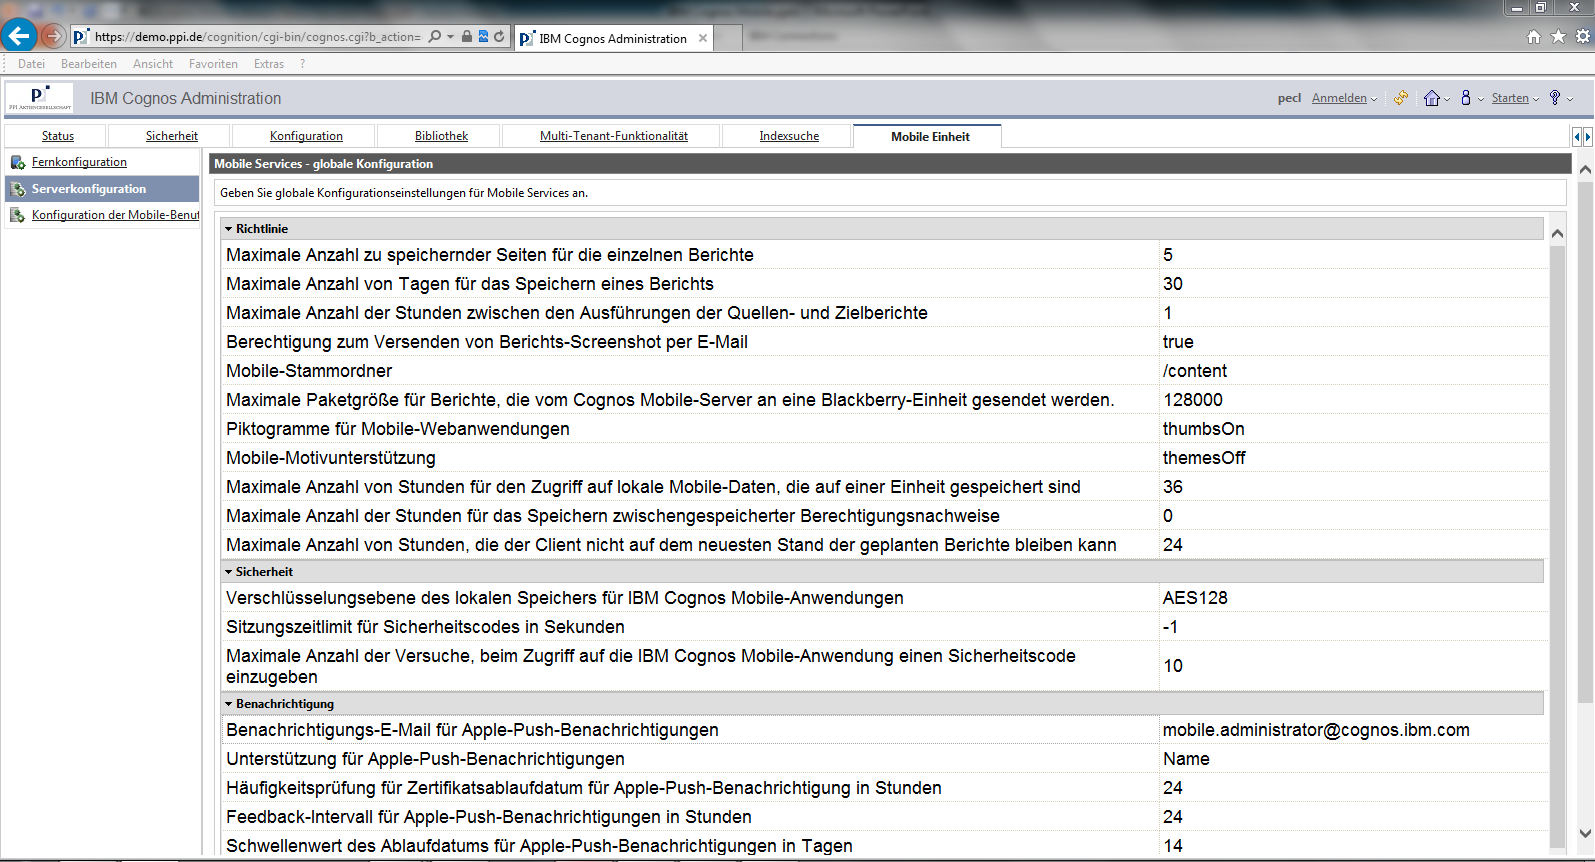
Task: Click the compatibility view icon in address bar
Action: tap(483, 37)
